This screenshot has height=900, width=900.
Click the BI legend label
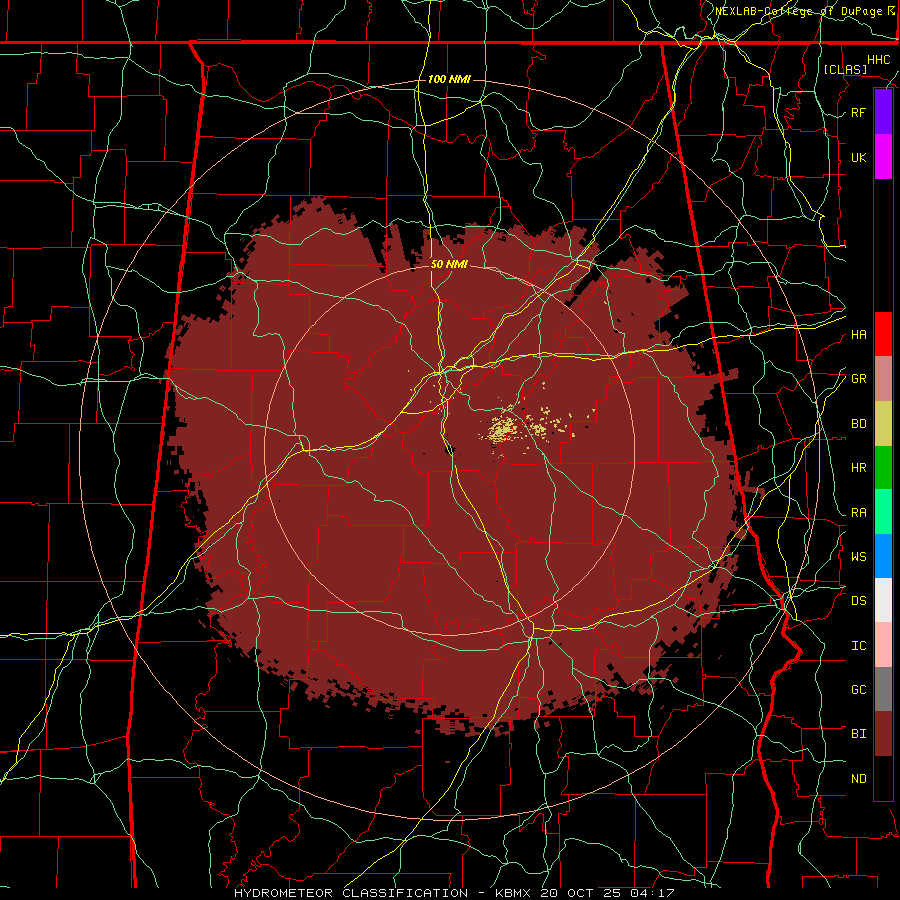click(x=858, y=734)
